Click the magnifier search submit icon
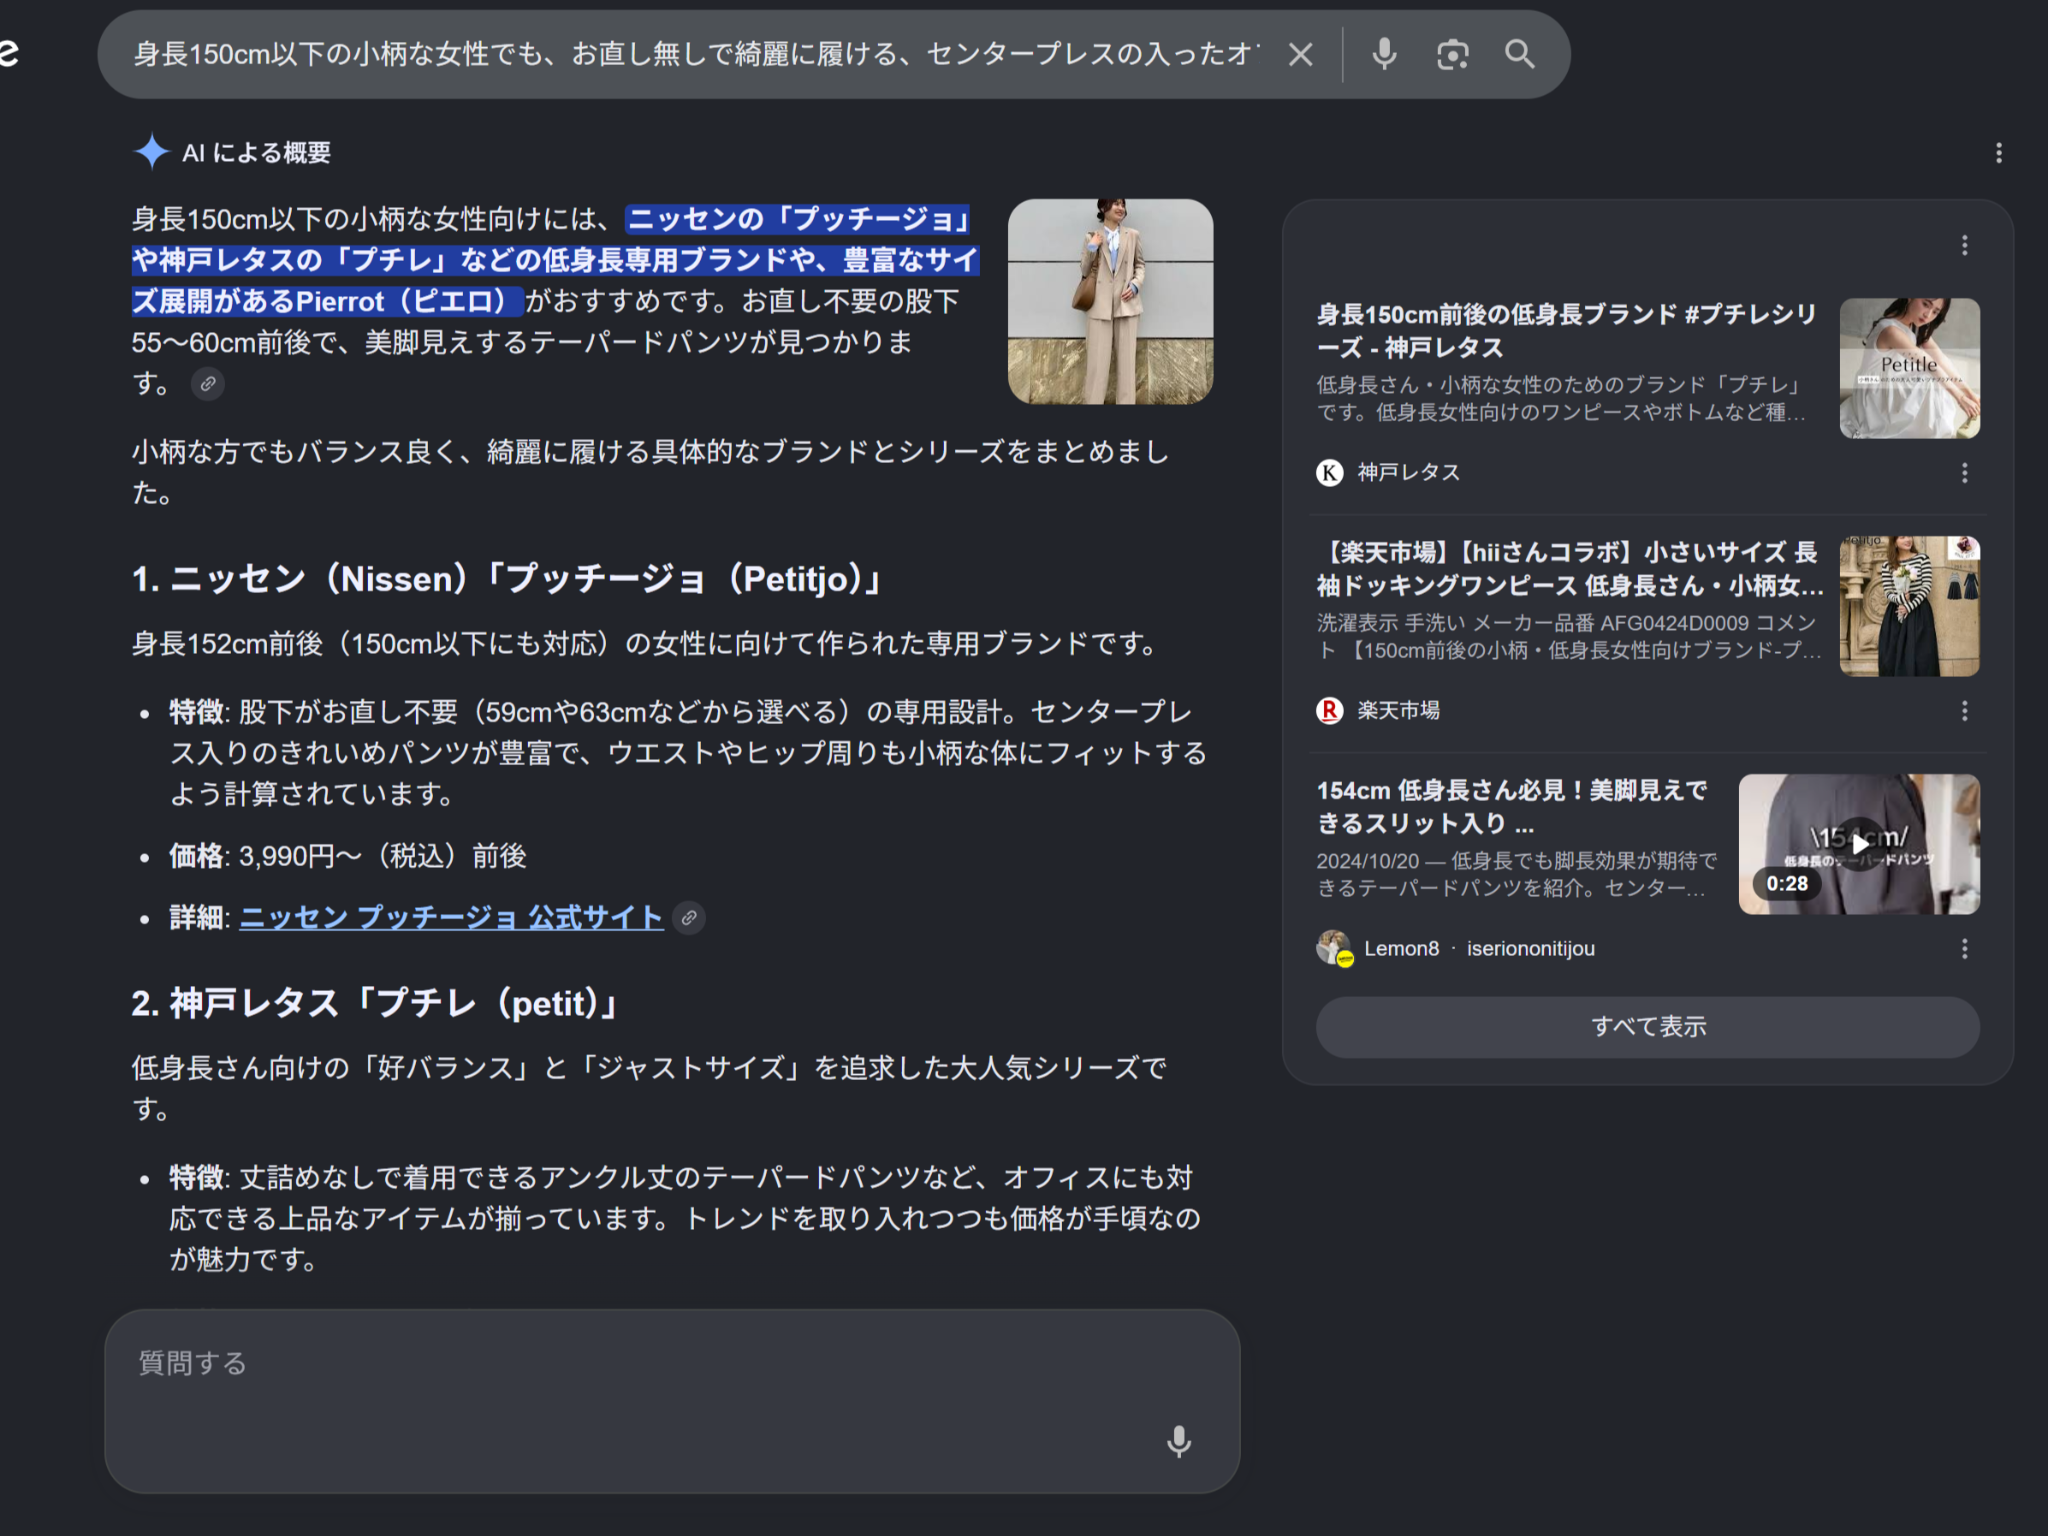This screenshot has width=2048, height=1536. point(1519,54)
